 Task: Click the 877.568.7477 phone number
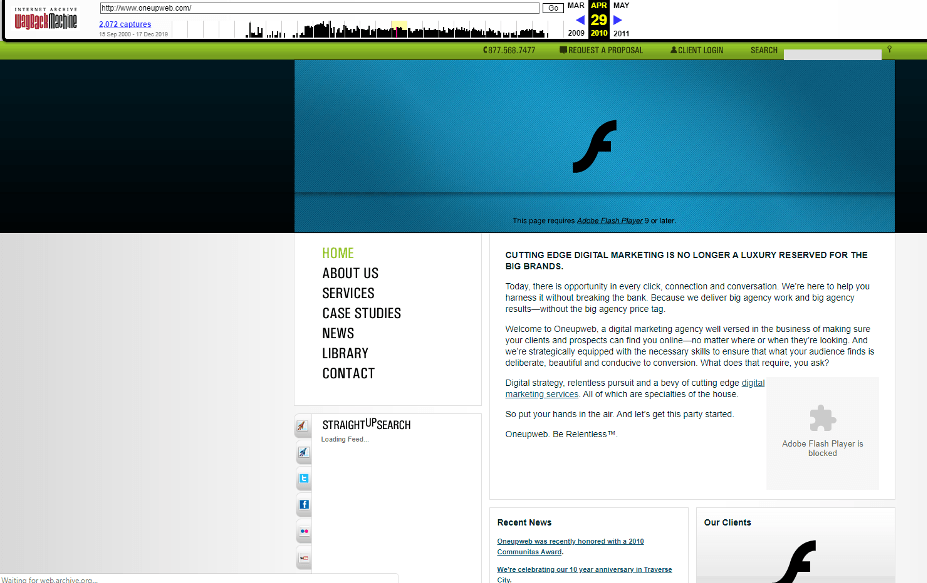[509, 50]
